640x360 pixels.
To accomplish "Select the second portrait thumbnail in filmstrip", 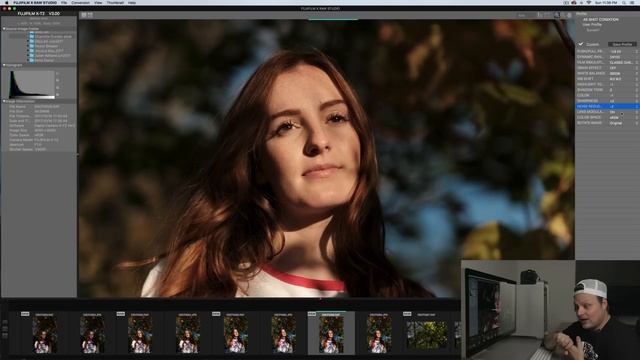I will pyautogui.click(x=93, y=336).
